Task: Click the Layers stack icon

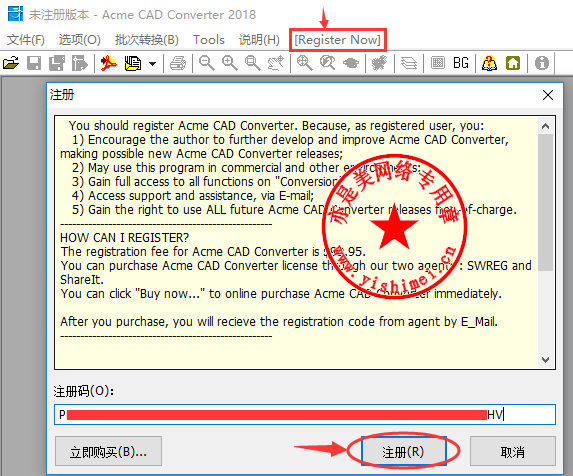Action: point(409,63)
